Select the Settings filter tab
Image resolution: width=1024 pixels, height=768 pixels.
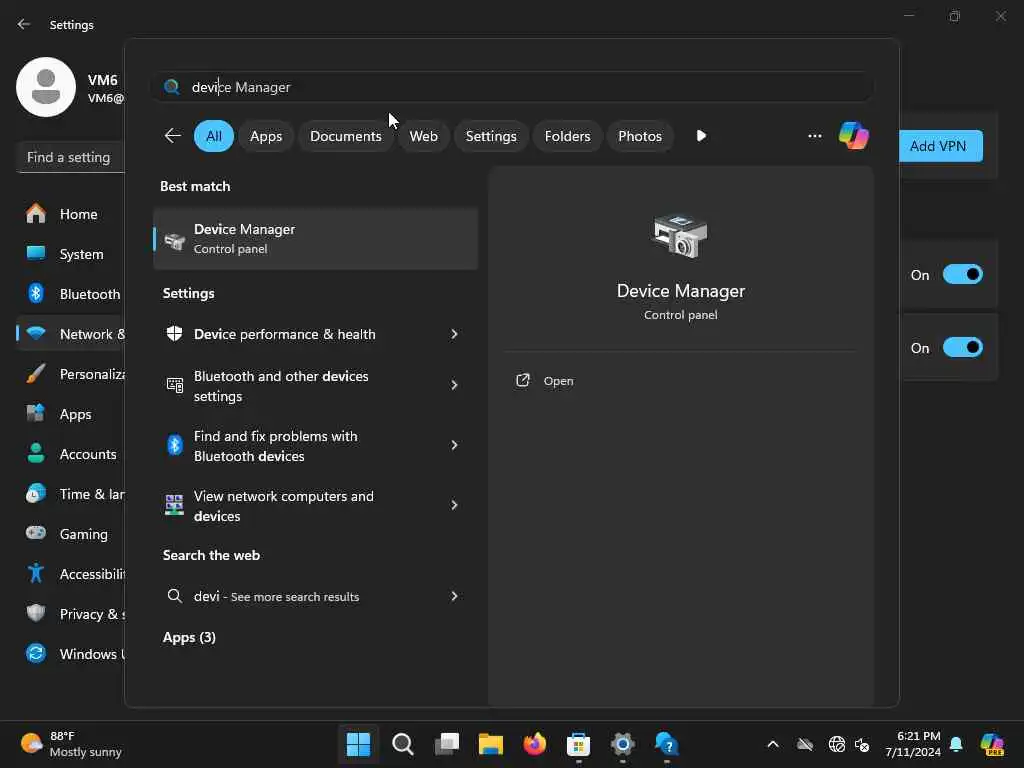tap(490, 136)
